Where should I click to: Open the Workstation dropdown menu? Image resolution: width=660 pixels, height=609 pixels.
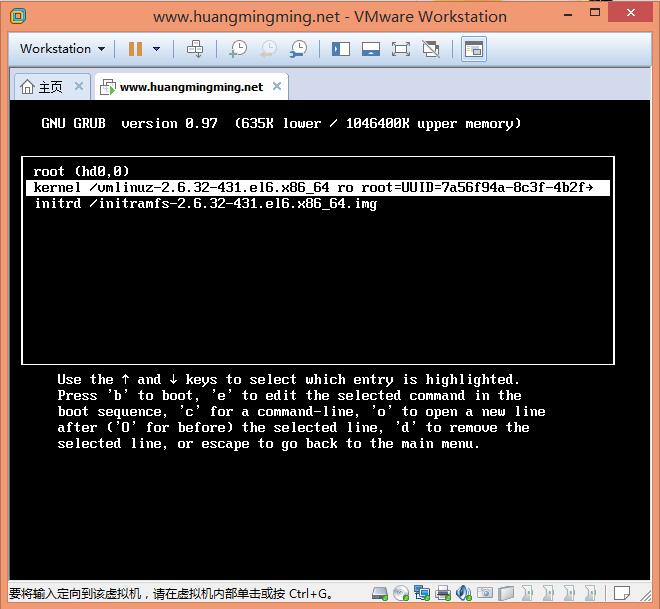click(62, 49)
